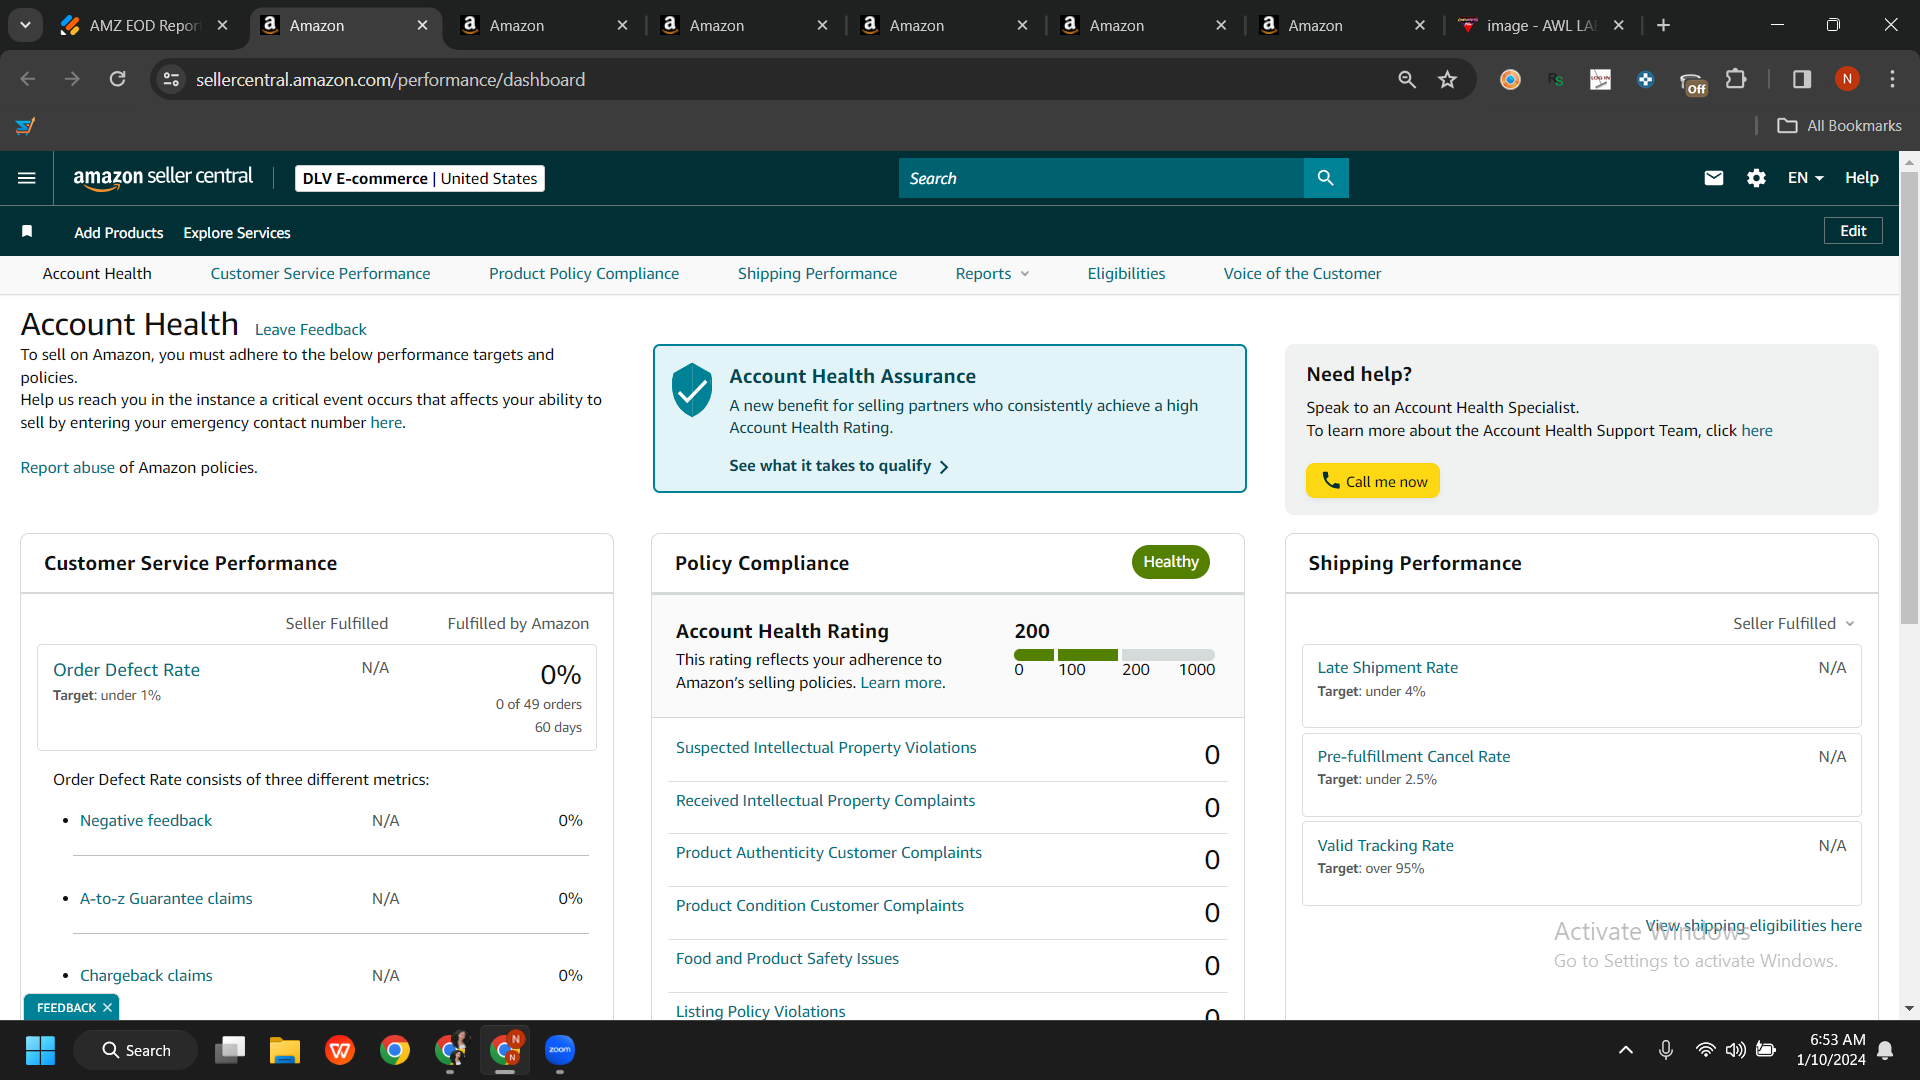Click the Edit button
The width and height of the screenshot is (1920, 1080).
tap(1853, 231)
